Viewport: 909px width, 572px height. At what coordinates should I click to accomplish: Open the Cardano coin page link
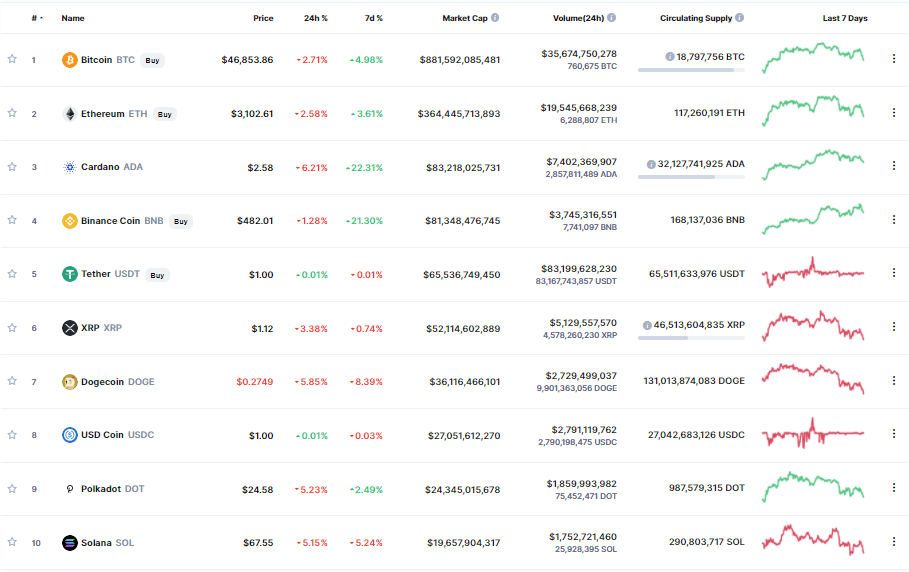[112, 167]
